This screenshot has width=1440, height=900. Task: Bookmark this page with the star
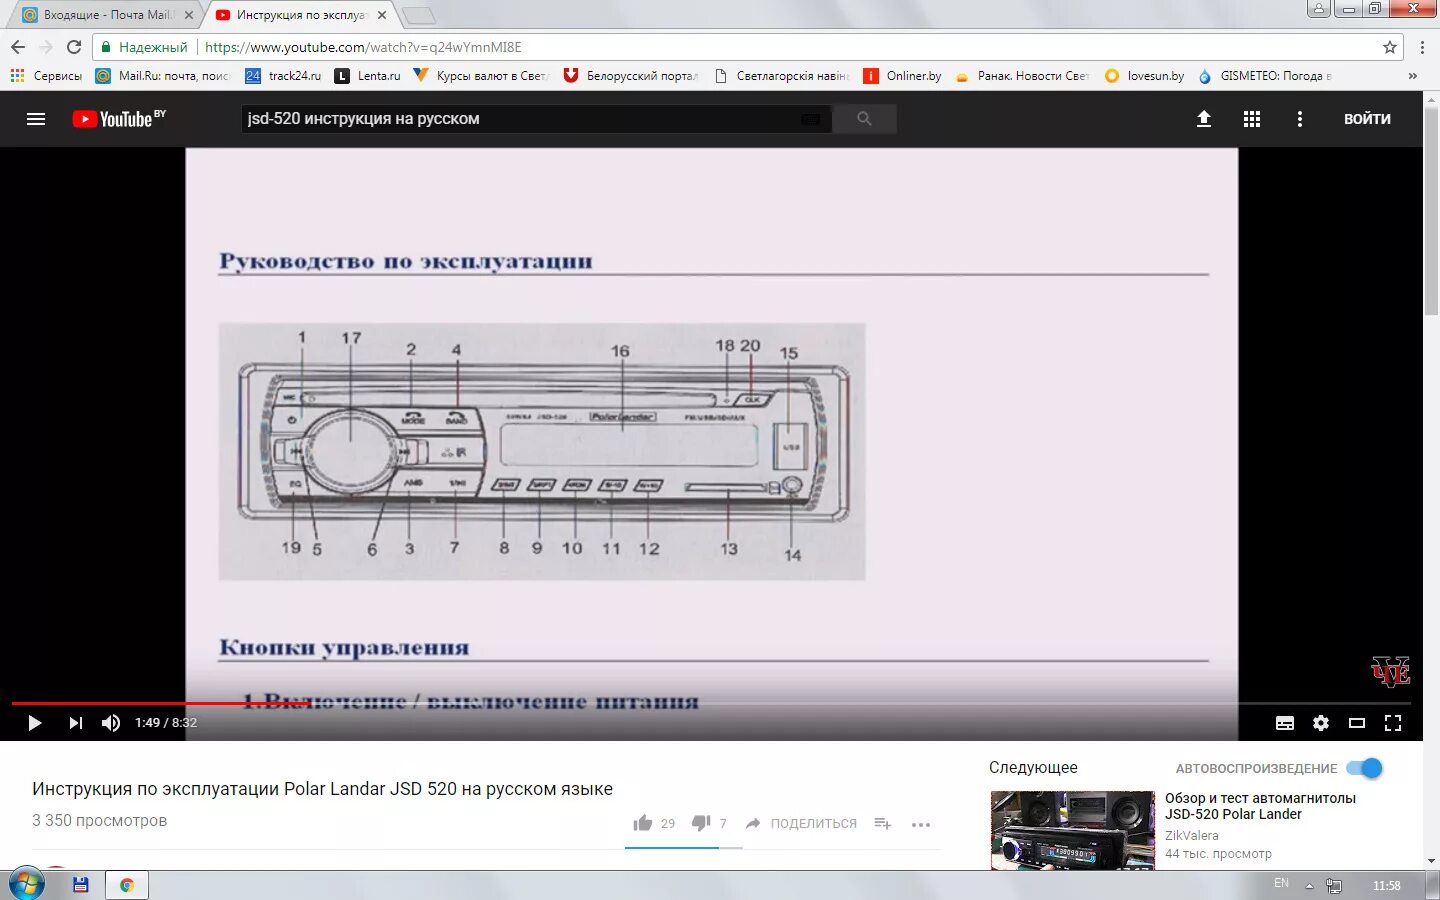(x=1389, y=47)
